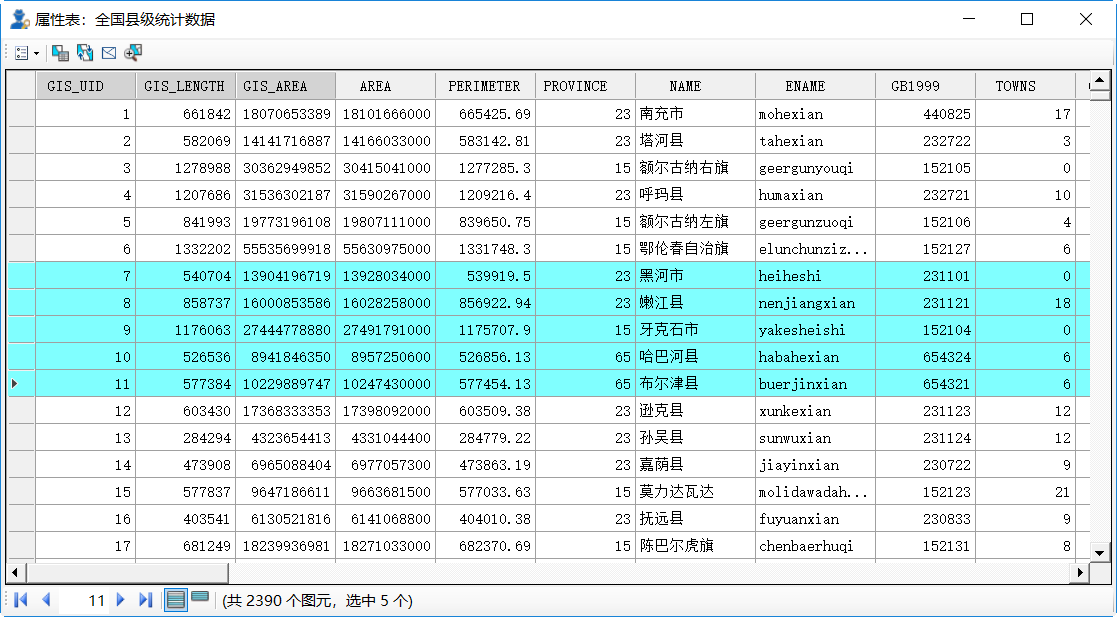Click the NAME cell 嫩江县

point(695,303)
